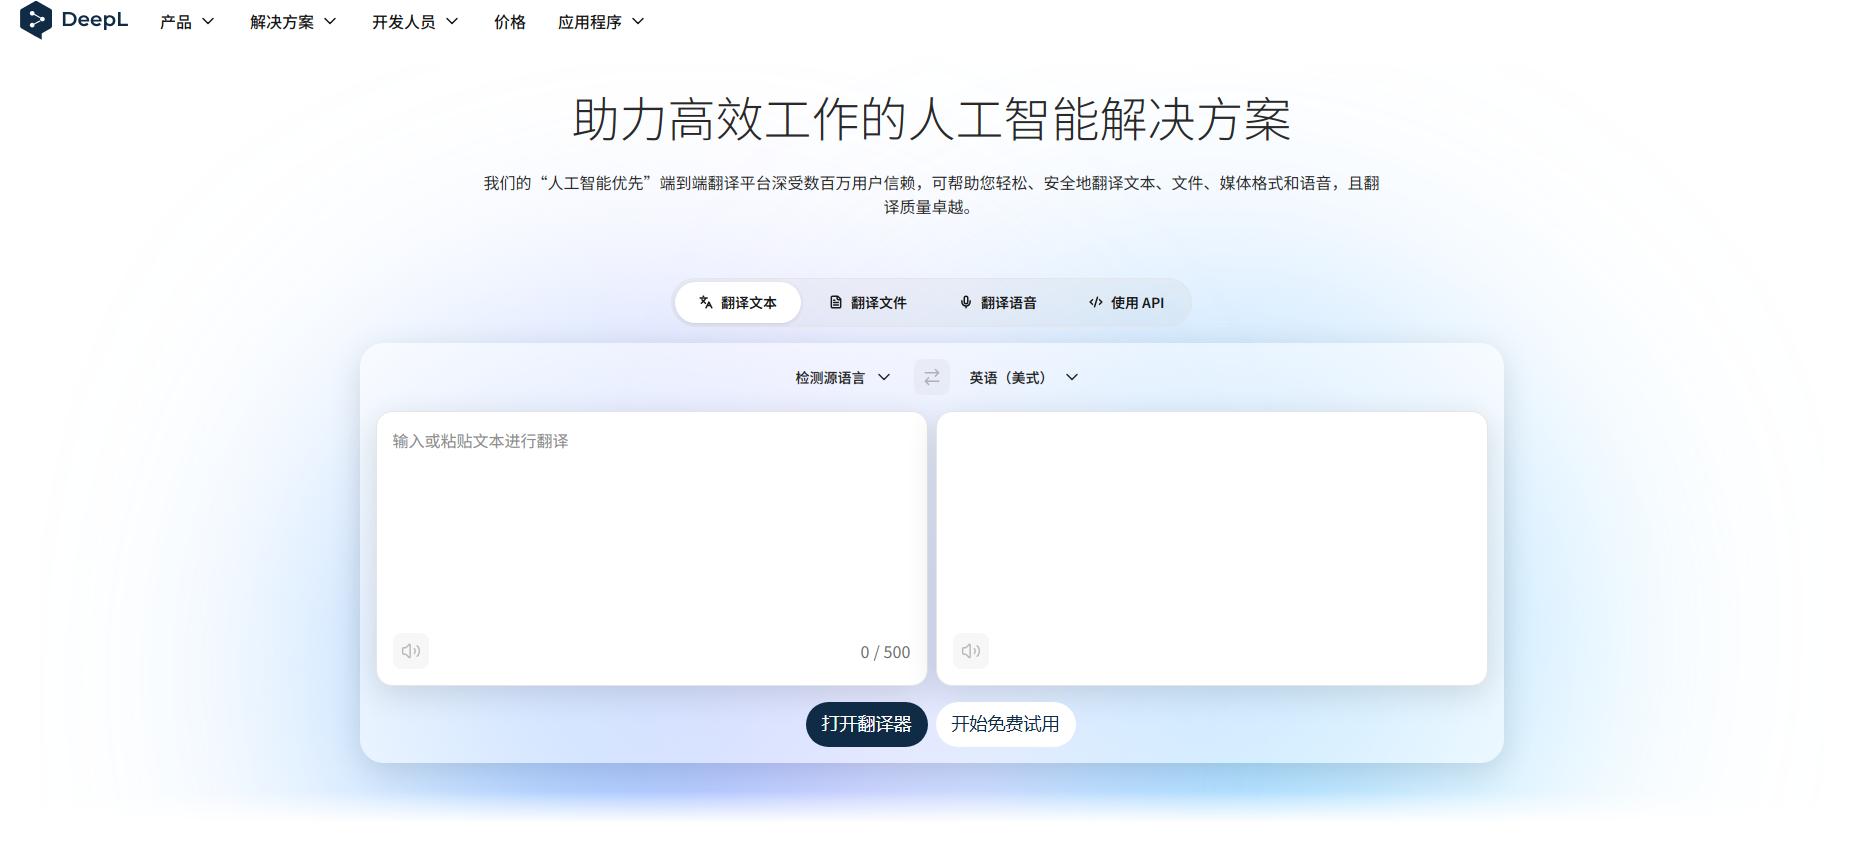The image size is (1856, 850).
Task: Open the 开发人员 navigation menu
Action: tap(415, 21)
